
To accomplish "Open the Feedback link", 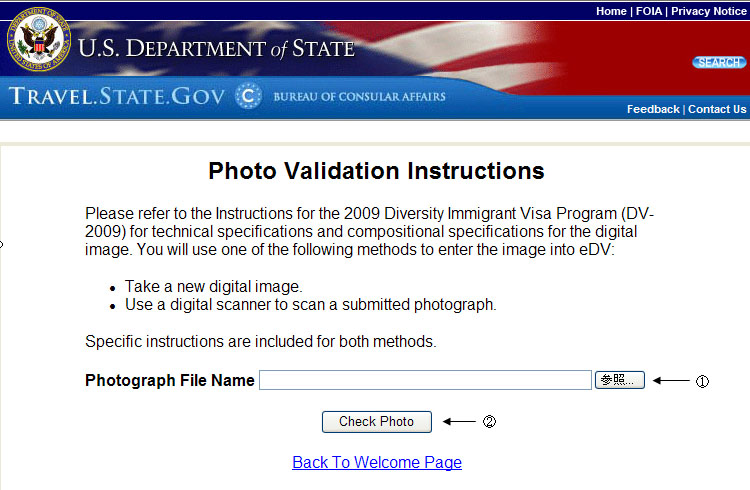I will [653, 110].
